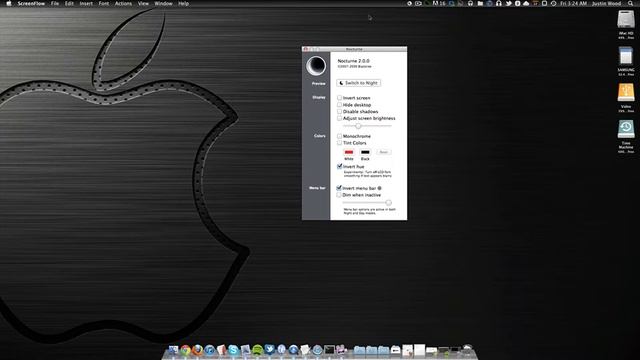640x360 pixels.
Task: Select the iMac HD drive icon
Action: (626, 20)
